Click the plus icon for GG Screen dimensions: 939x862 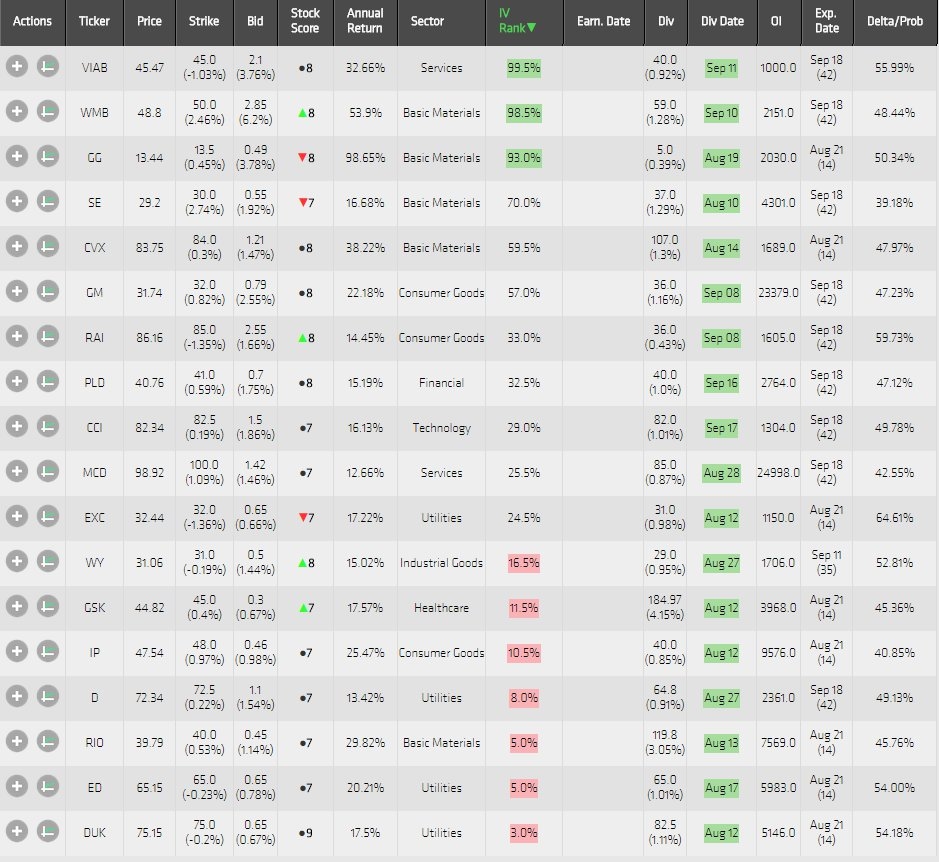(17, 156)
